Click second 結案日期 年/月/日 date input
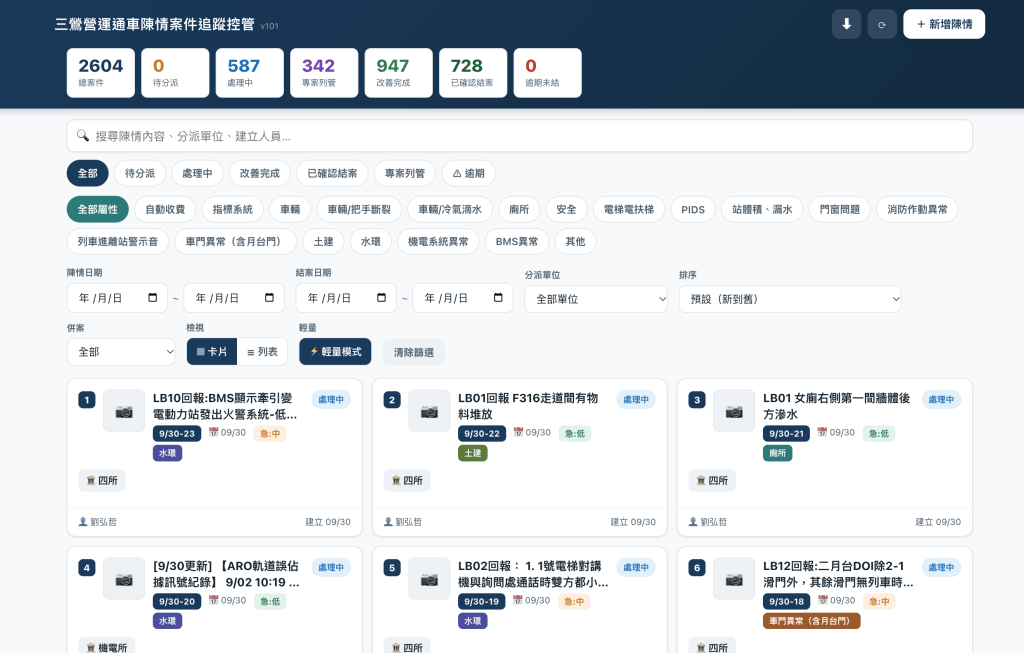 click(463, 298)
